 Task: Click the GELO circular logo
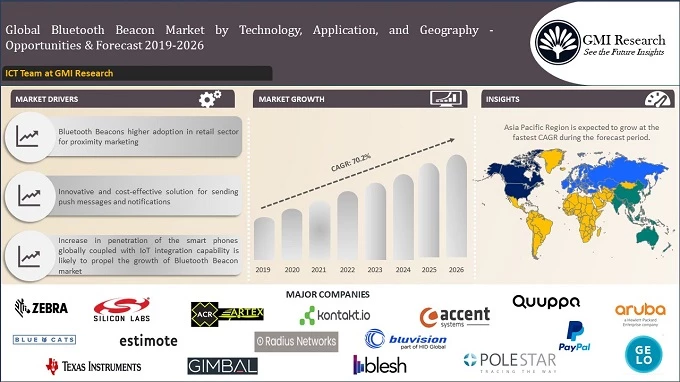(644, 355)
